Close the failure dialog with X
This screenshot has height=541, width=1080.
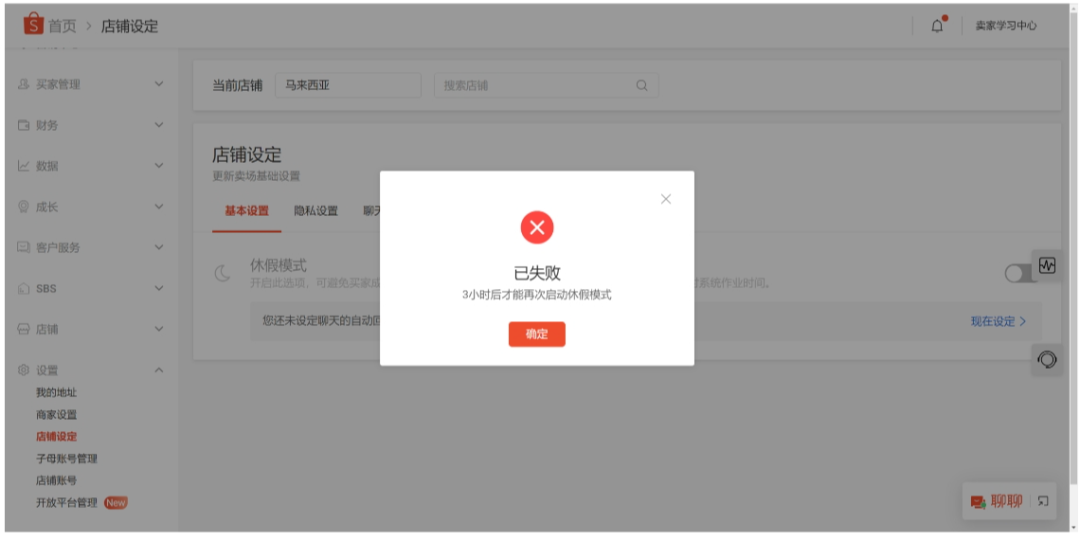click(x=666, y=199)
